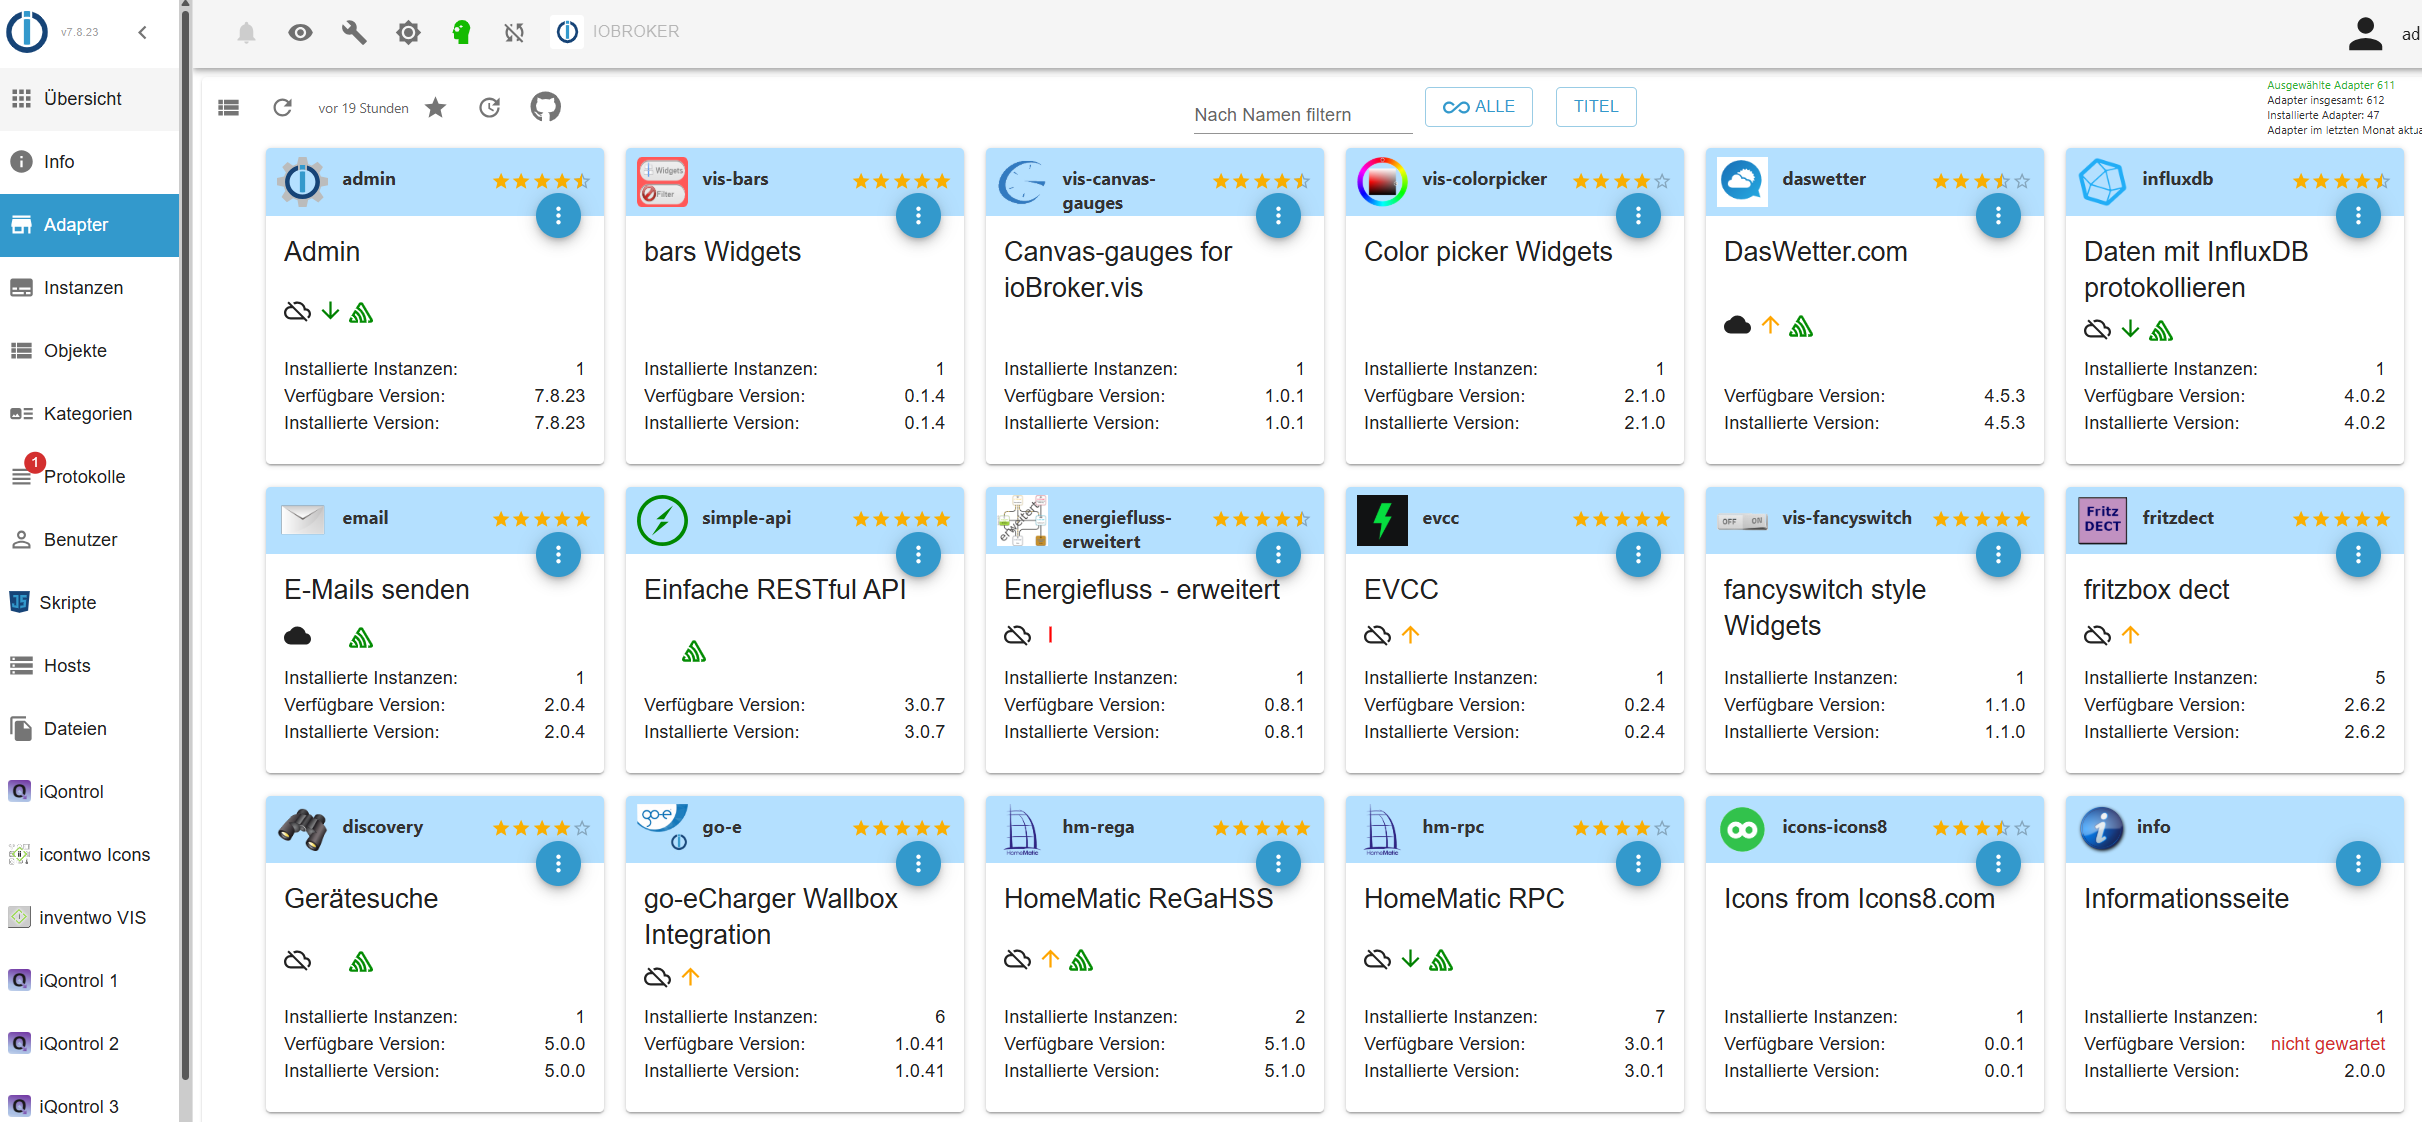Open the info card three-dot menu
This screenshot has width=2422, height=1122.
click(x=2358, y=863)
